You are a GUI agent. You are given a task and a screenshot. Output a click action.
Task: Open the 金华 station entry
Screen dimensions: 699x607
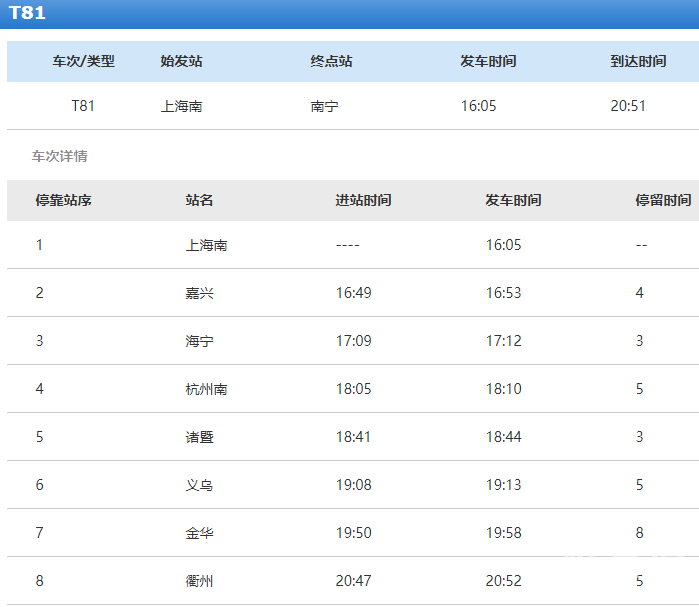point(200,533)
